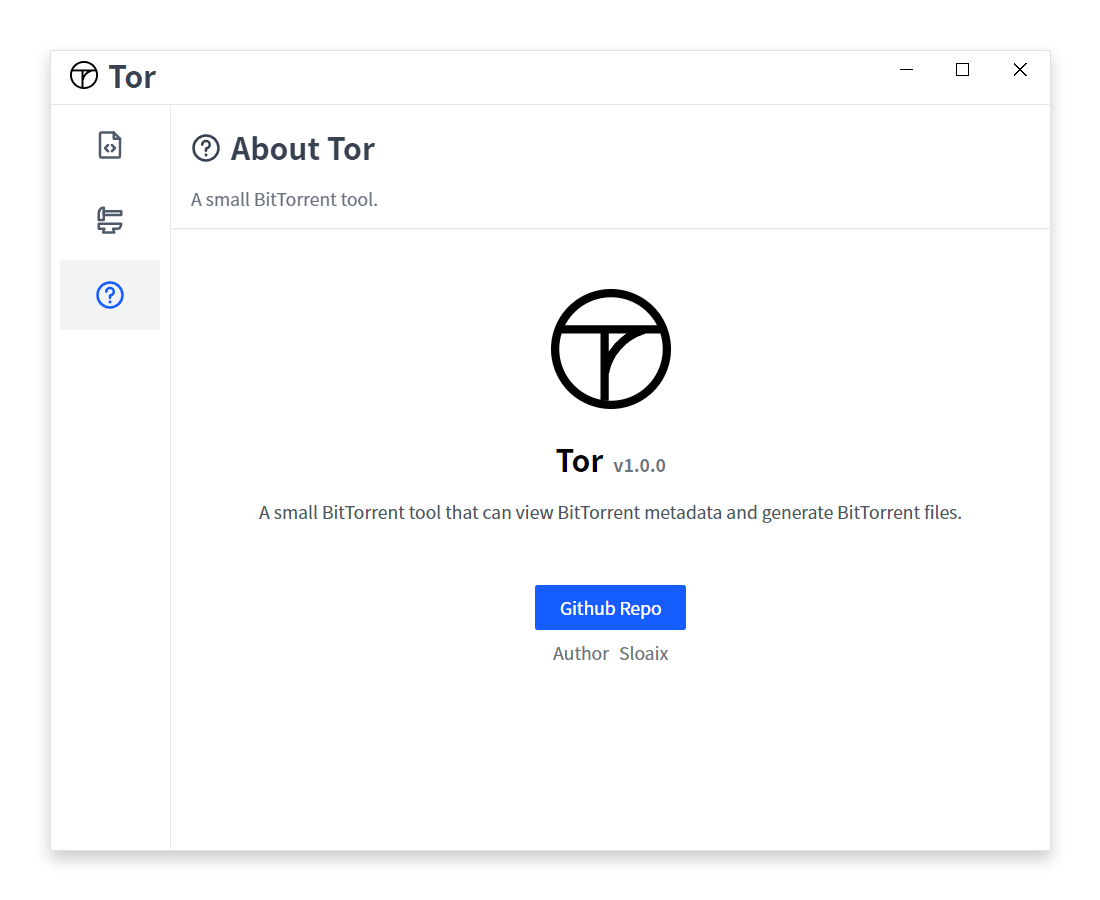Click the About Tor heading text

coord(303,149)
